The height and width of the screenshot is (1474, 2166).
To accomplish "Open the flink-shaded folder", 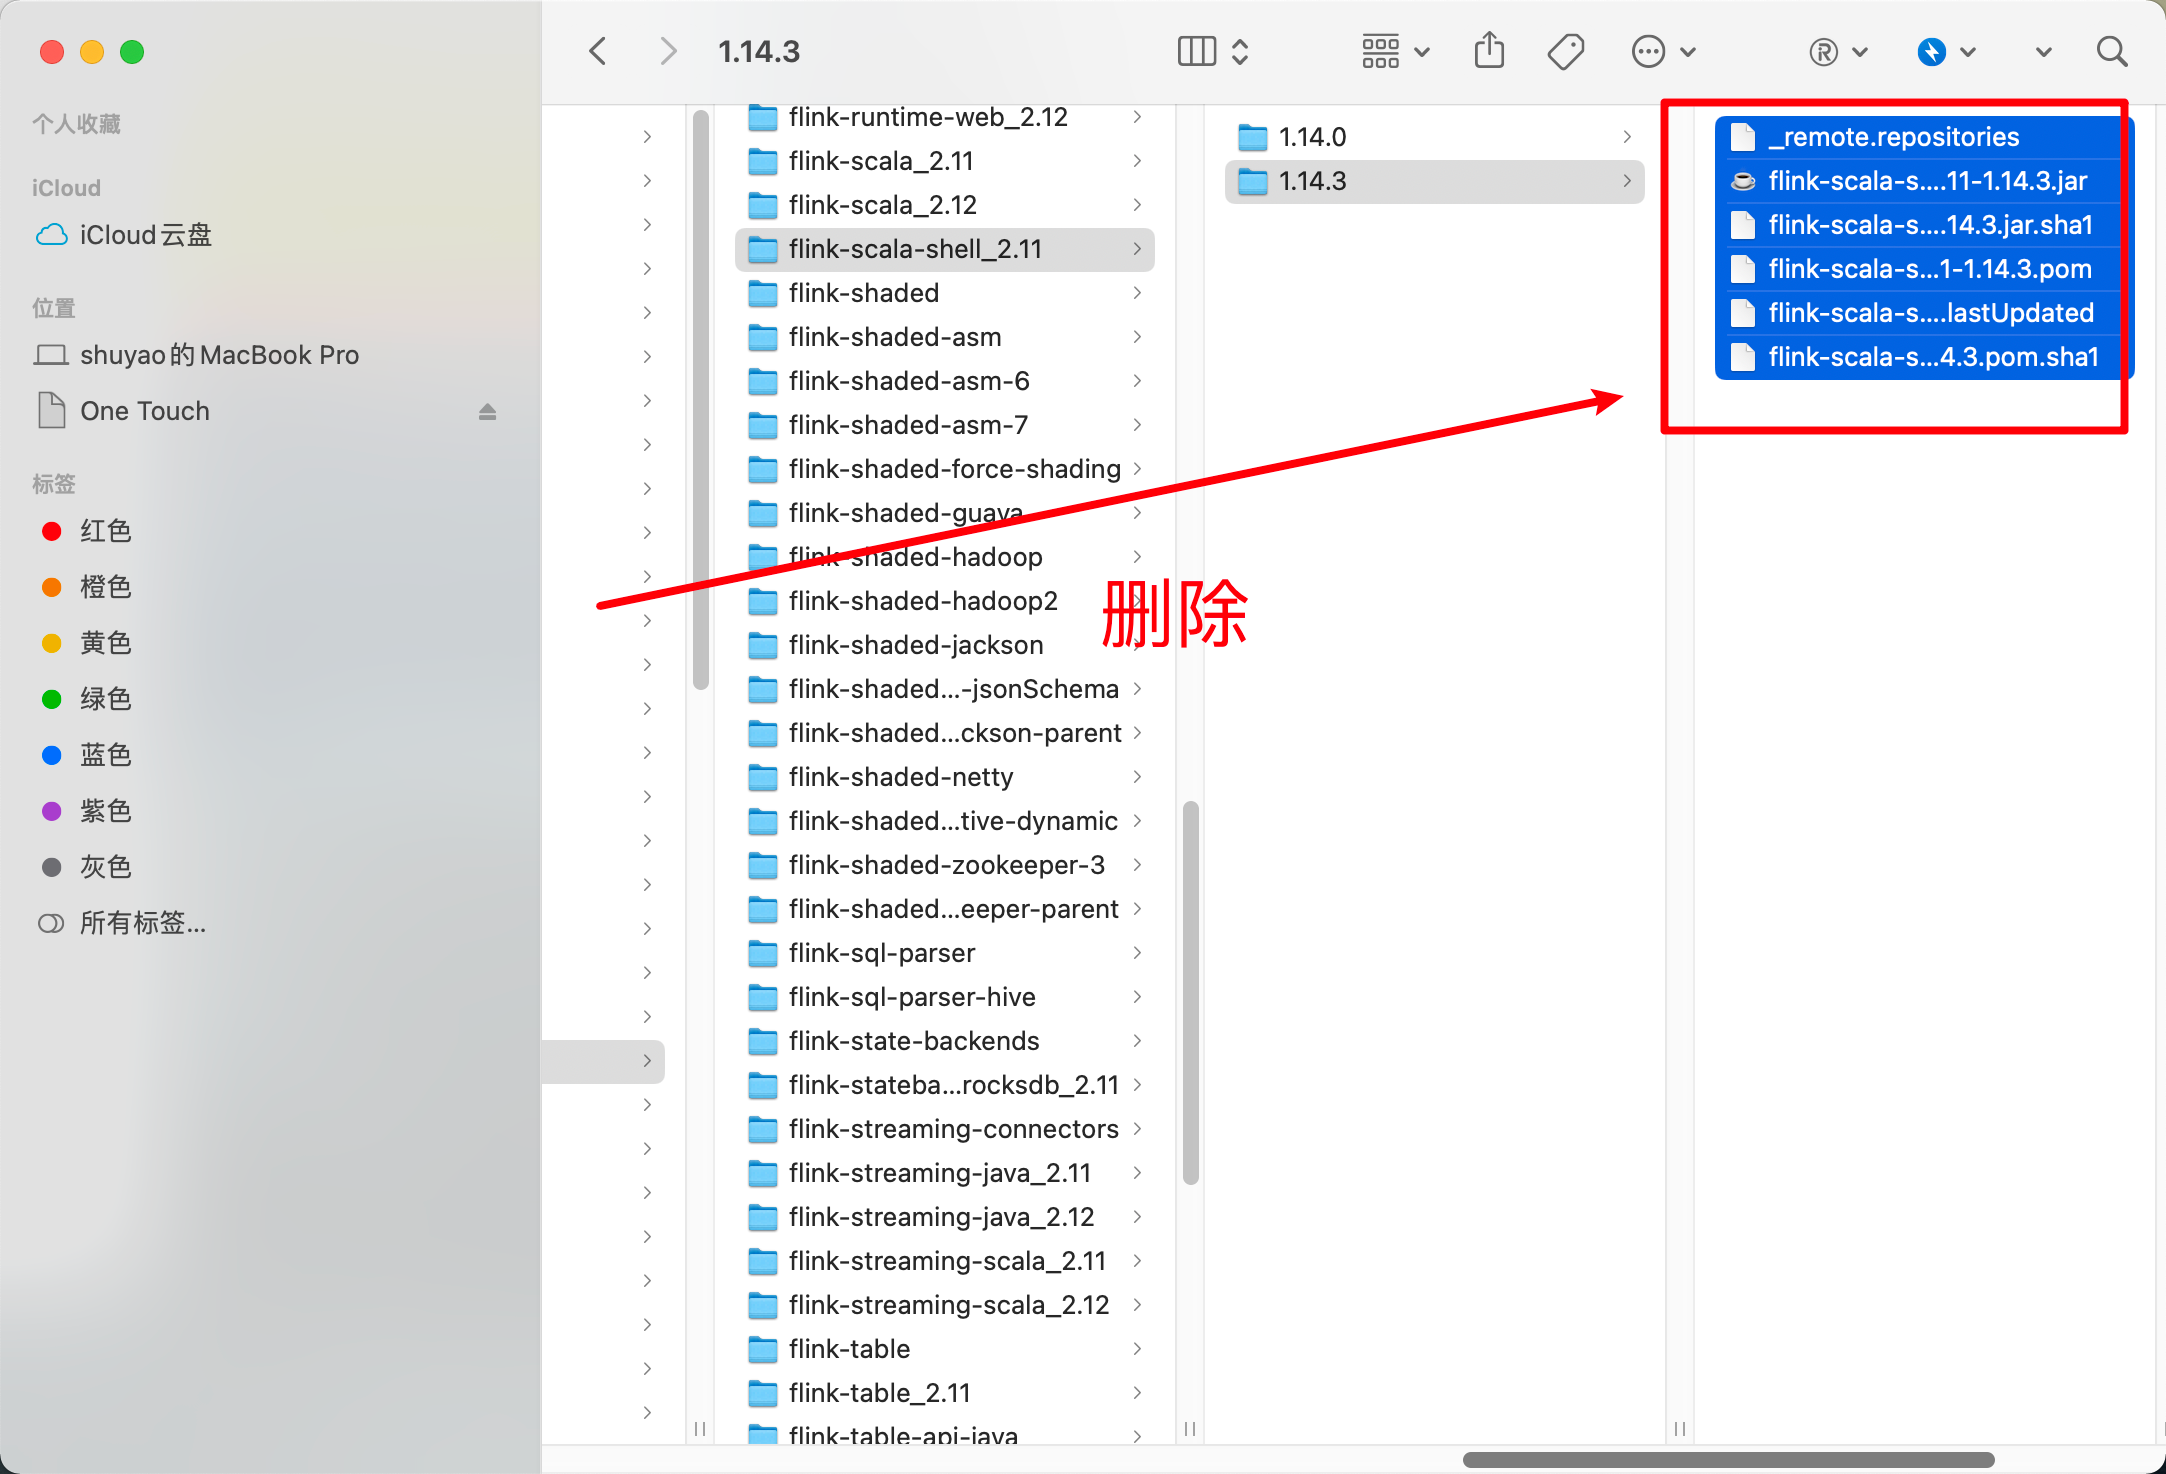I will (944, 293).
